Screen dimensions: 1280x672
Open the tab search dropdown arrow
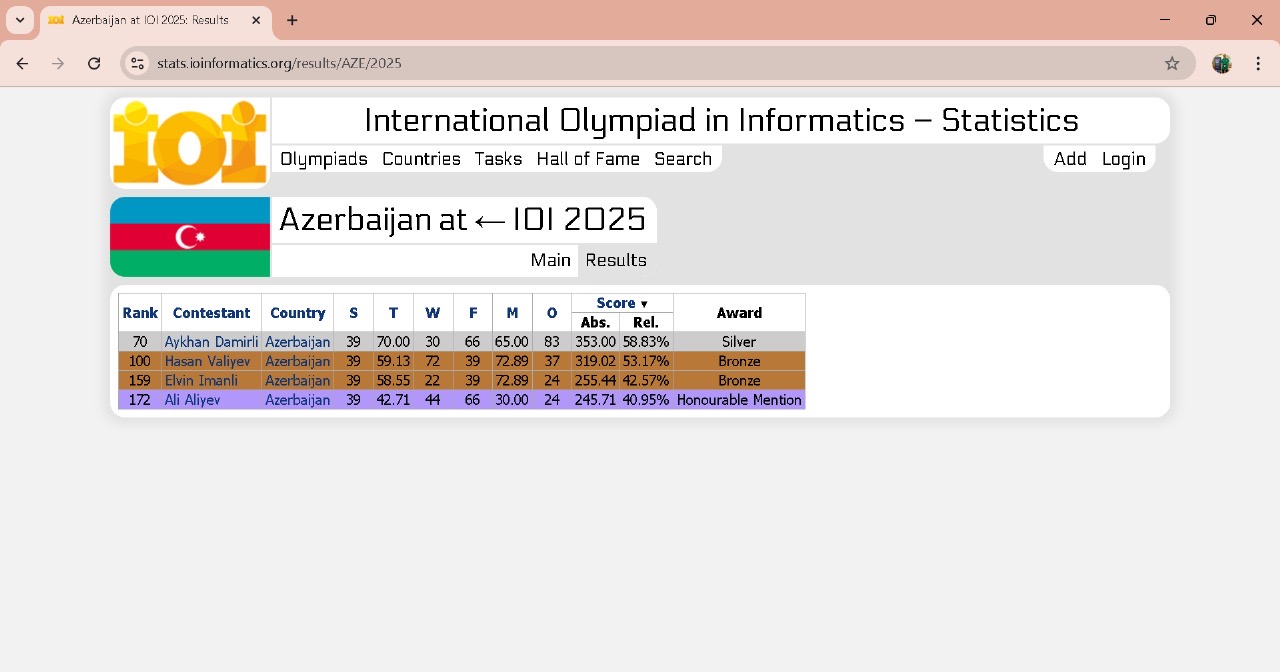[20, 20]
